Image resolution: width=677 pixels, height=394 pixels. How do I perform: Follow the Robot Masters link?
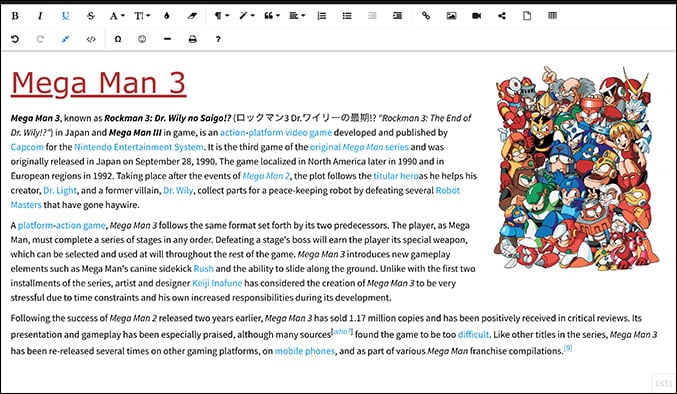point(448,190)
